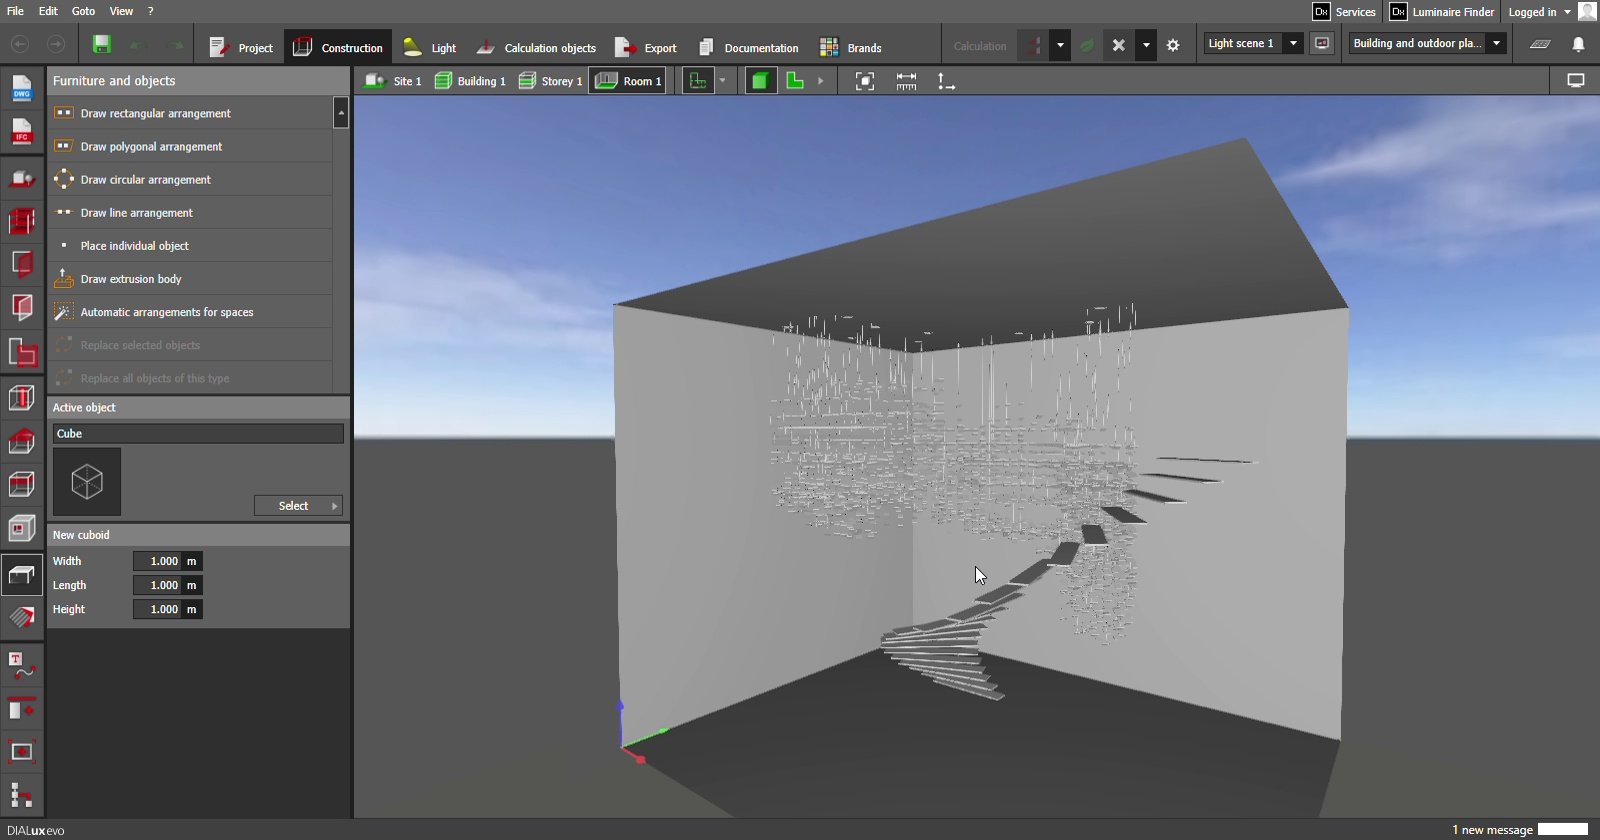Click the monitor display icon
1600x840 pixels.
(1576, 81)
